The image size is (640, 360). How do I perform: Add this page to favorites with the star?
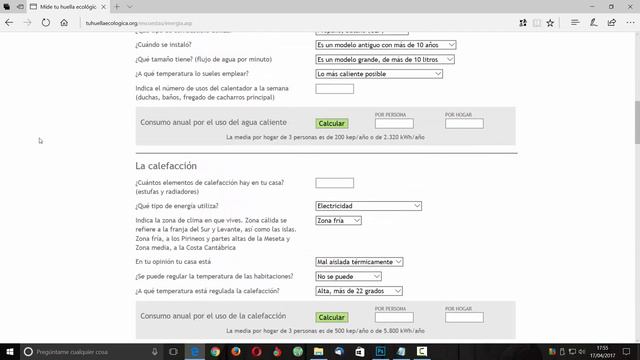(550, 23)
